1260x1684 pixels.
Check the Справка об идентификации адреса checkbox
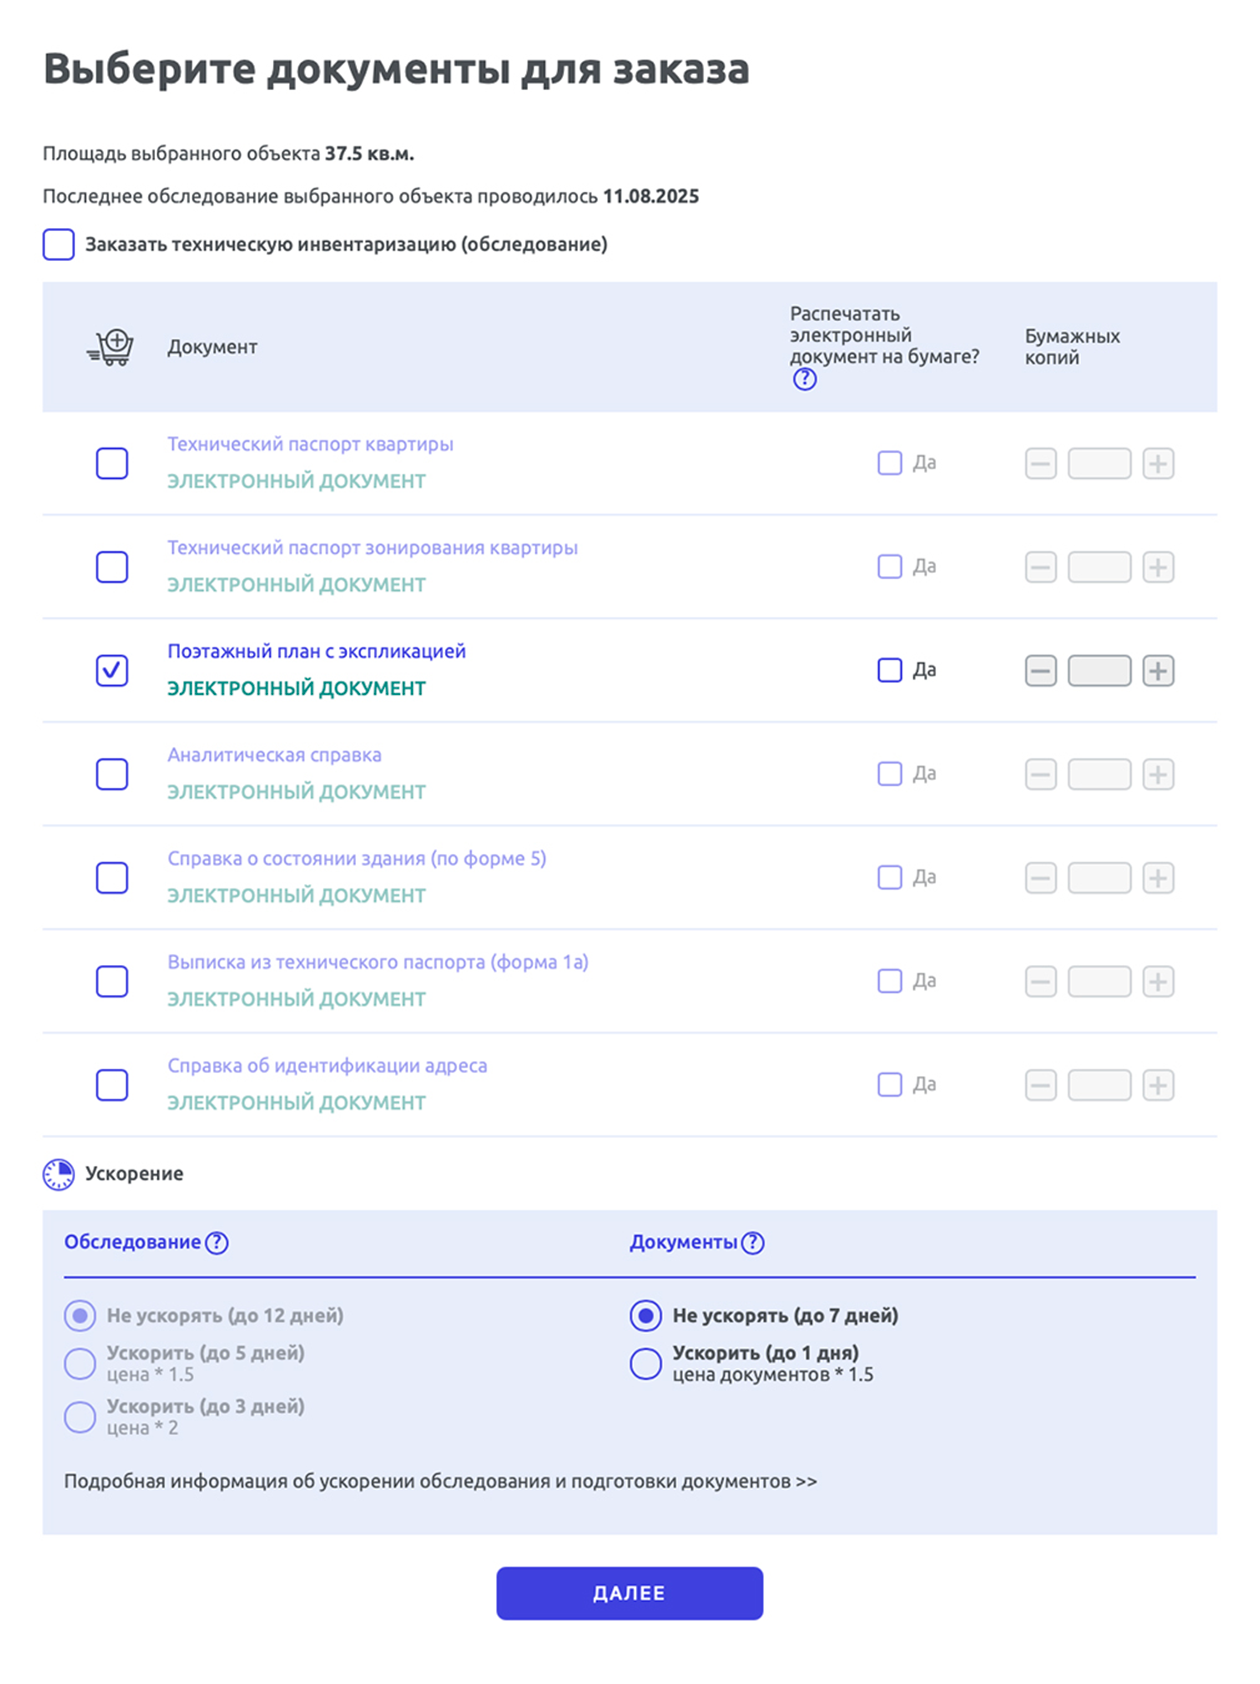tap(112, 1085)
